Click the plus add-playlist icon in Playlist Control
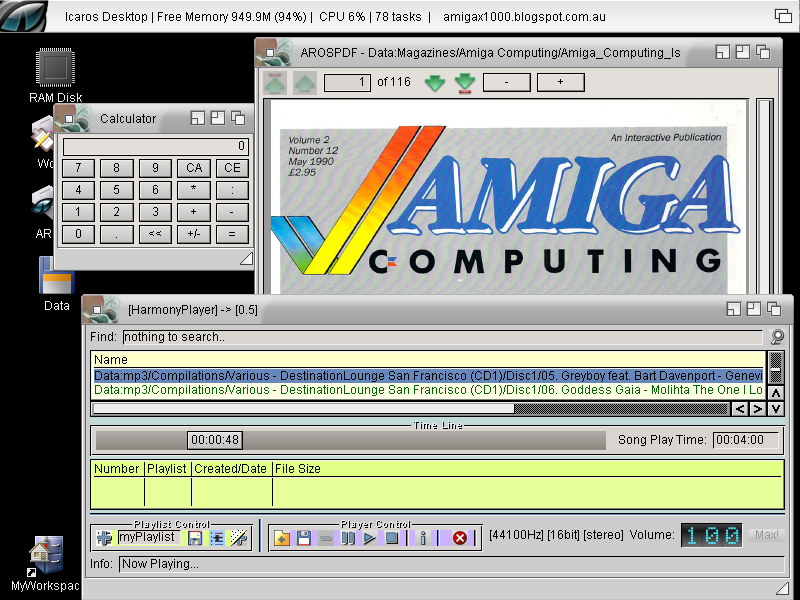Image resolution: width=800 pixels, height=600 pixels. 104,538
